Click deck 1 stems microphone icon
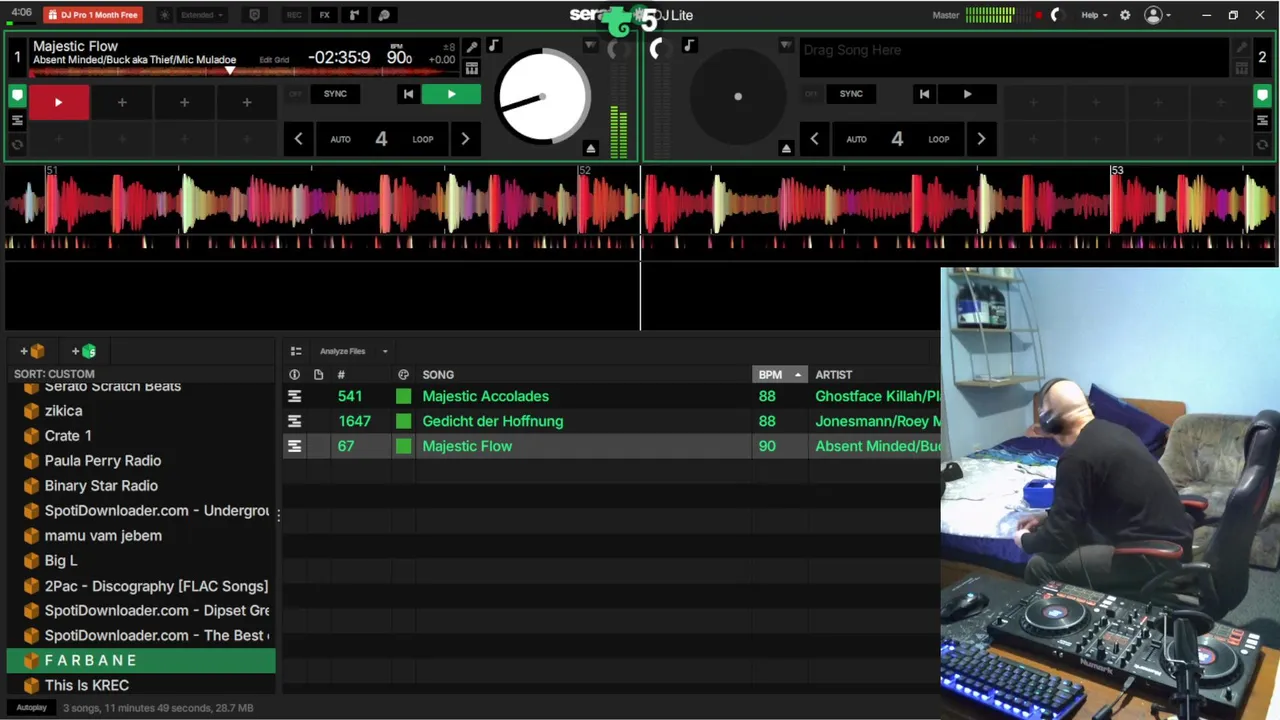 click(472, 47)
